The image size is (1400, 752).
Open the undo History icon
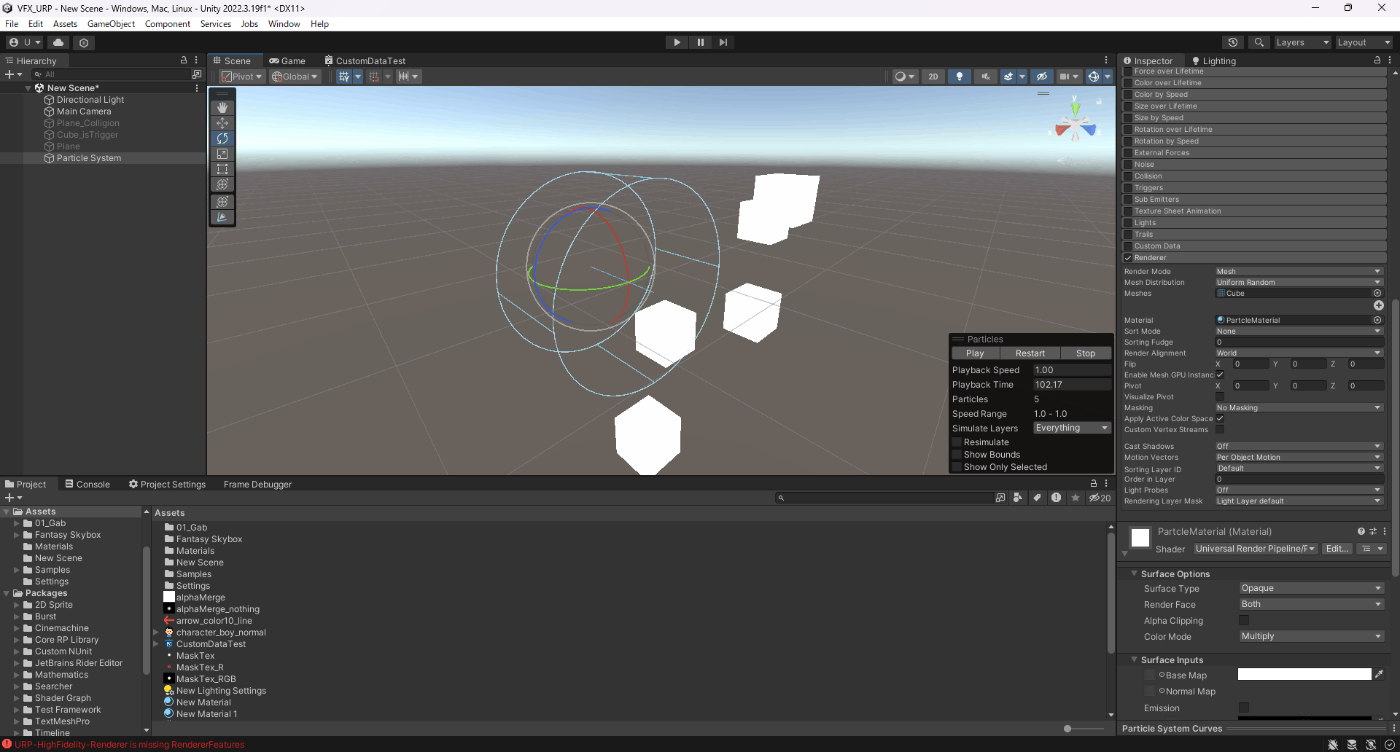(1233, 43)
